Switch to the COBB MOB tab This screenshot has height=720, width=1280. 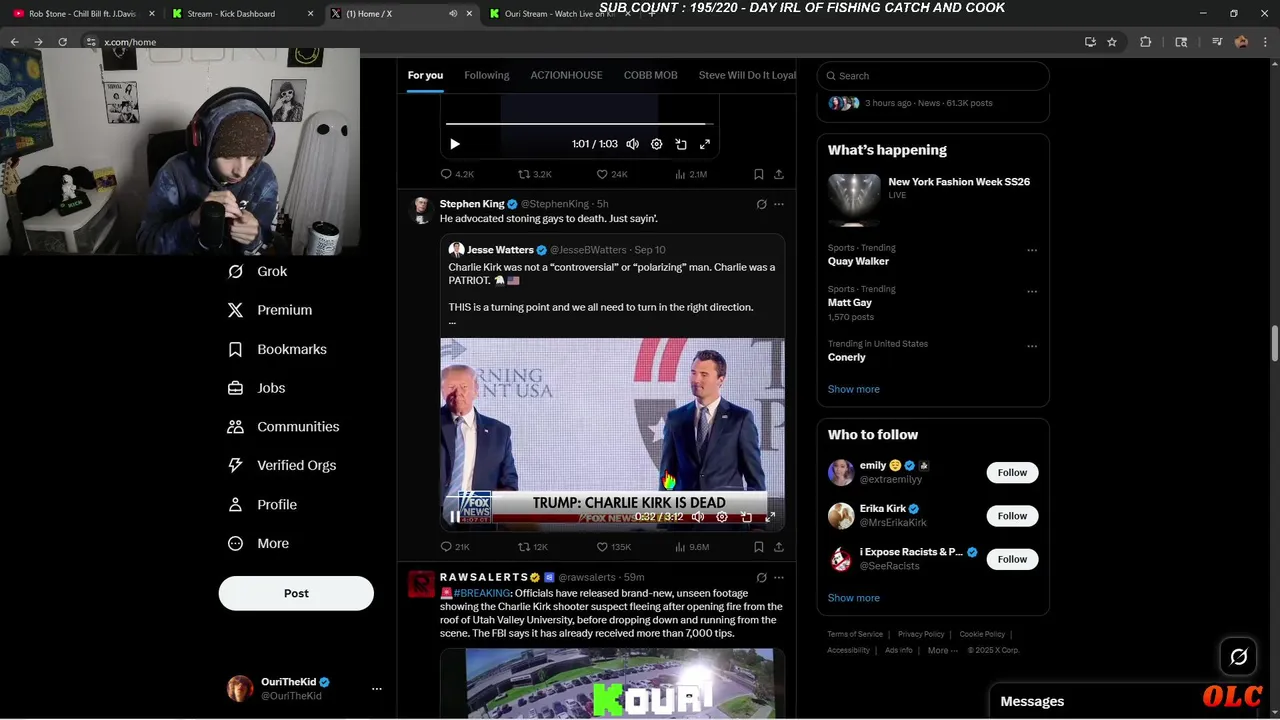650,75
